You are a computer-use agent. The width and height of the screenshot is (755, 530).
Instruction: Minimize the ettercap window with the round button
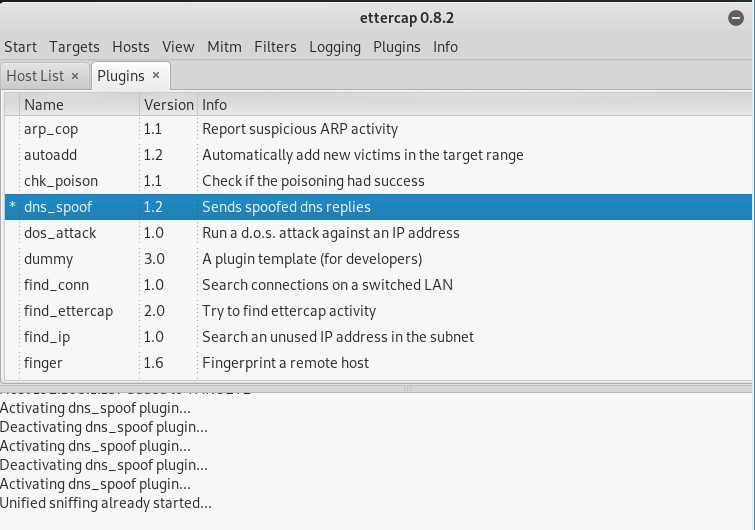(x=736, y=18)
